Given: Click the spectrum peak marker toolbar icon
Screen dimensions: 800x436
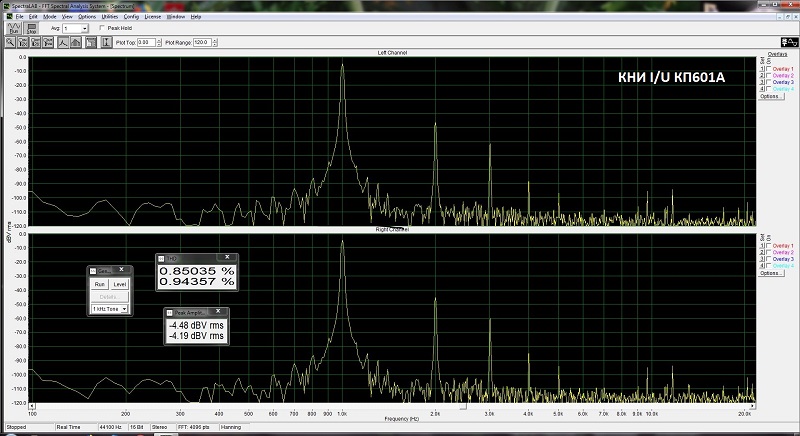Looking at the screenshot, I should (62, 43).
